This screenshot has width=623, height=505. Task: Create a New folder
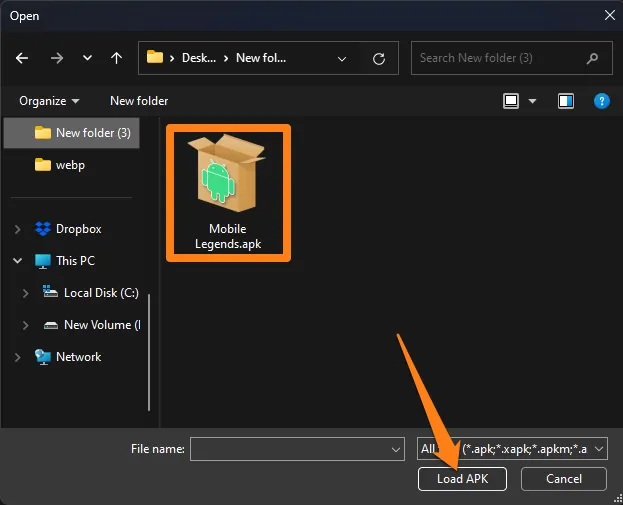coord(139,101)
